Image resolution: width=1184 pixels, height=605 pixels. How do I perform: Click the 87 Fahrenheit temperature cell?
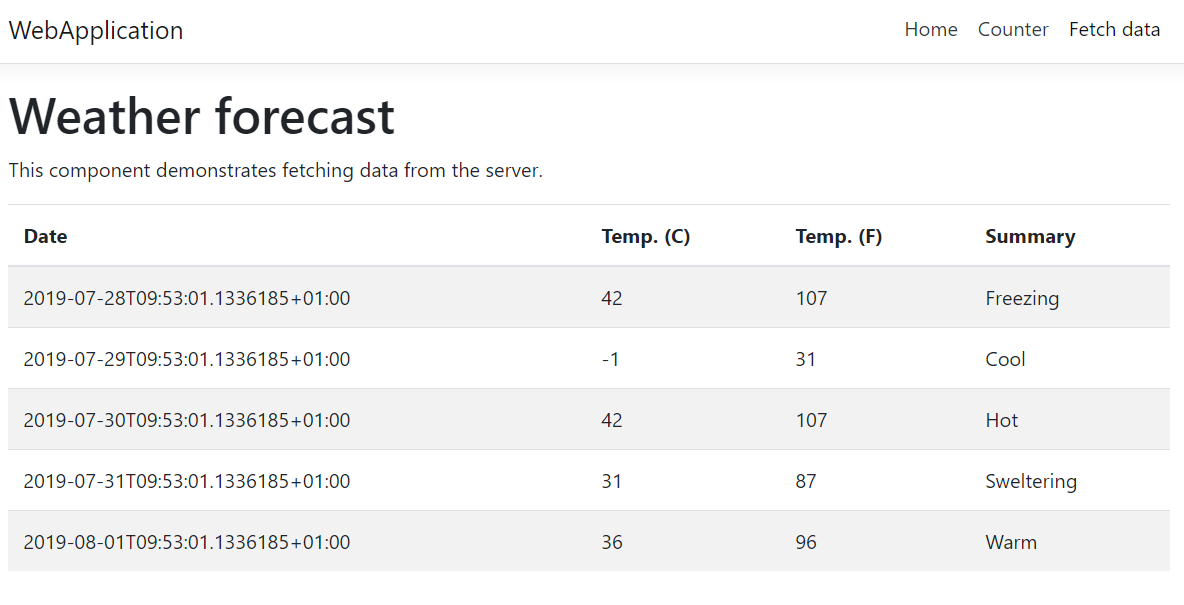[806, 481]
